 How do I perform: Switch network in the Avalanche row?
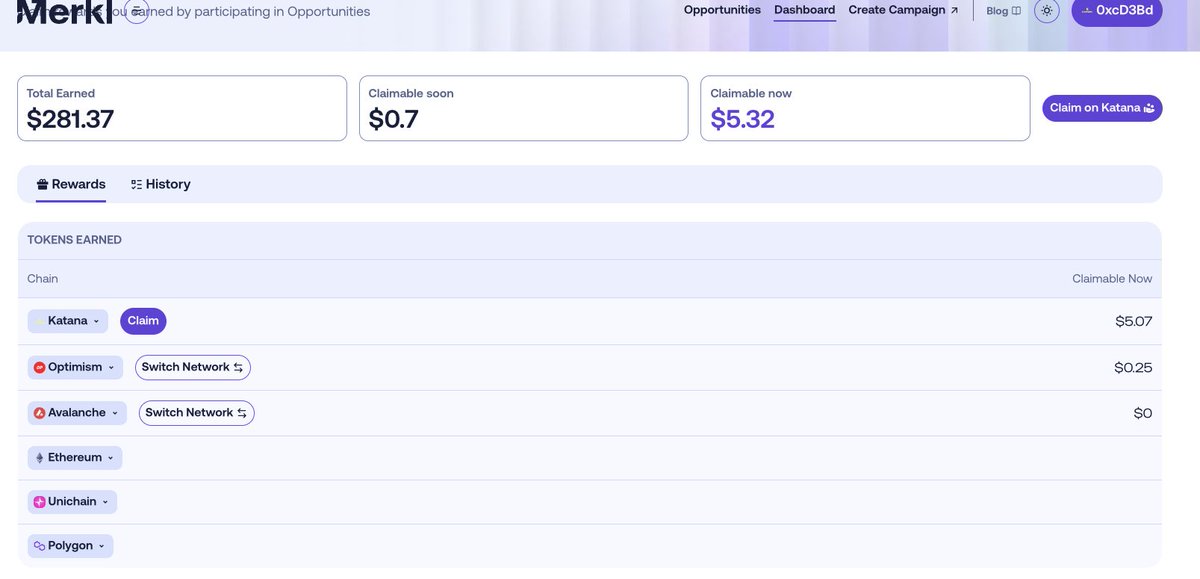[196, 412]
